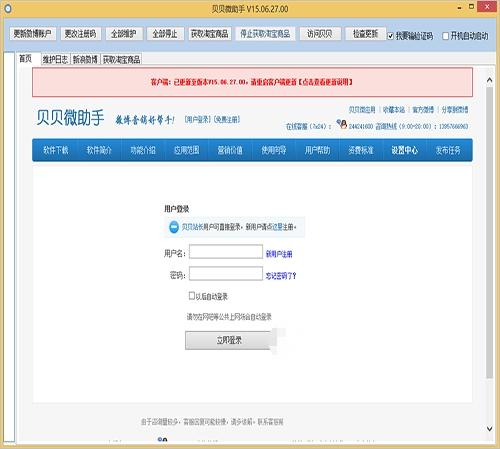500x449 pixels.
Task: Open the 新浪微博 tab
Action: point(85,59)
